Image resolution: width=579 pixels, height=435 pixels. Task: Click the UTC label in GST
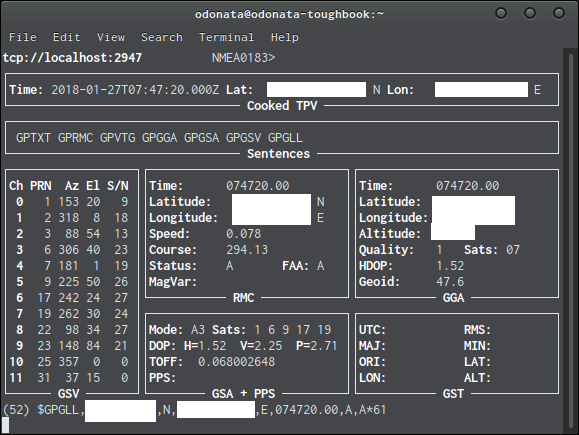pyautogui.click(x=373, y=330)
